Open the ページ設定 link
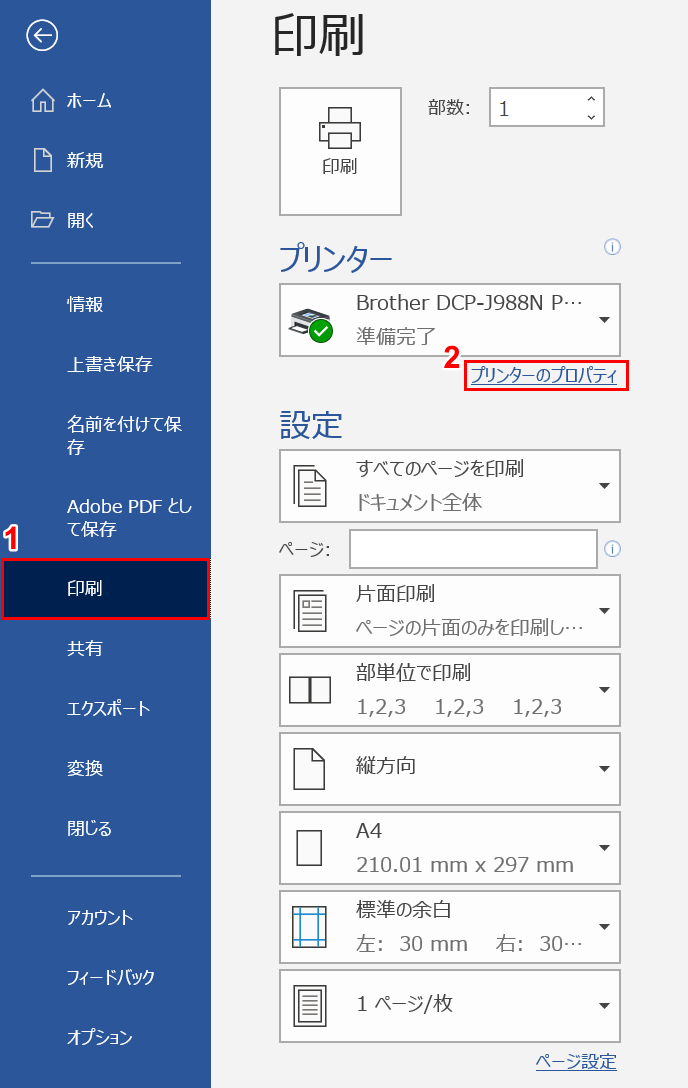688x1088 pixels. [576, 1062]
